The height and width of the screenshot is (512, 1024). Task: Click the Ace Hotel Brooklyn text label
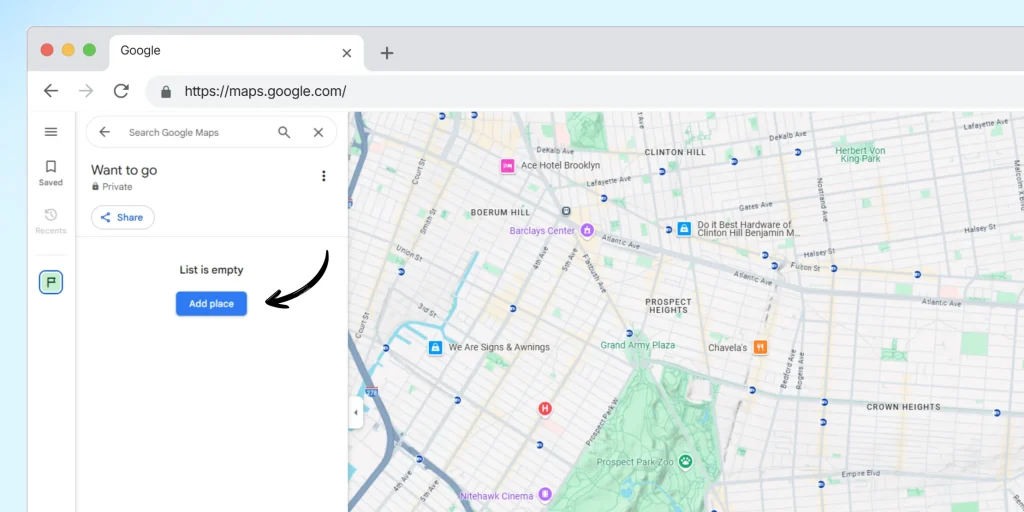coord(560,165)
